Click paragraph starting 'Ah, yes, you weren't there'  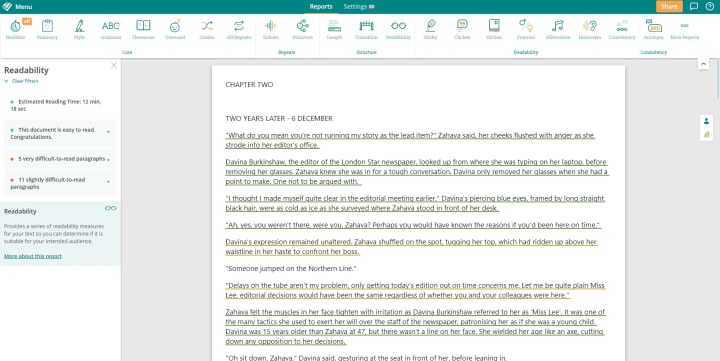pos(413,225)
